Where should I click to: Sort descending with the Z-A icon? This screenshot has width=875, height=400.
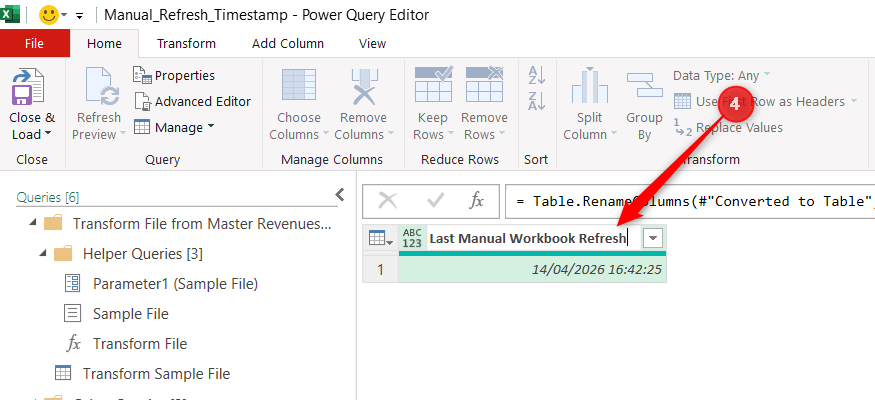click(536, 101)
